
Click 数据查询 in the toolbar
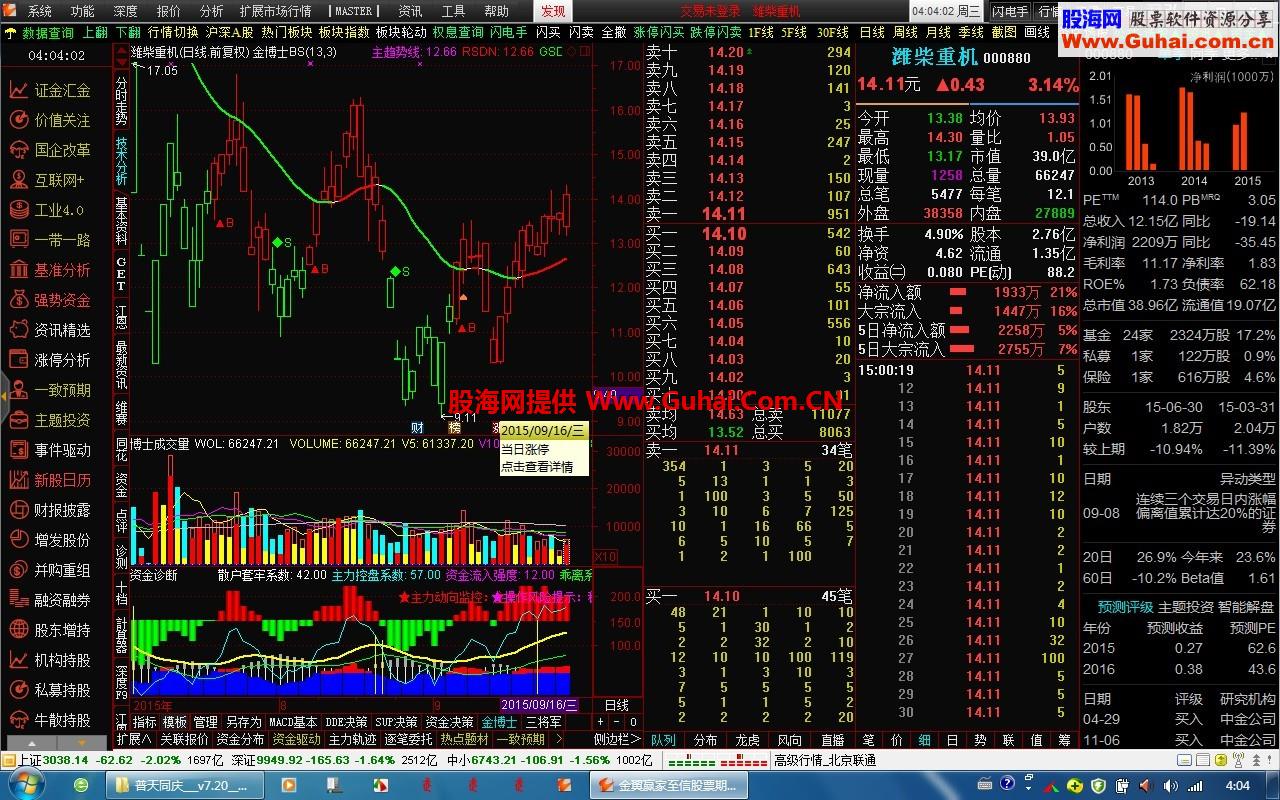pos(48,32)
